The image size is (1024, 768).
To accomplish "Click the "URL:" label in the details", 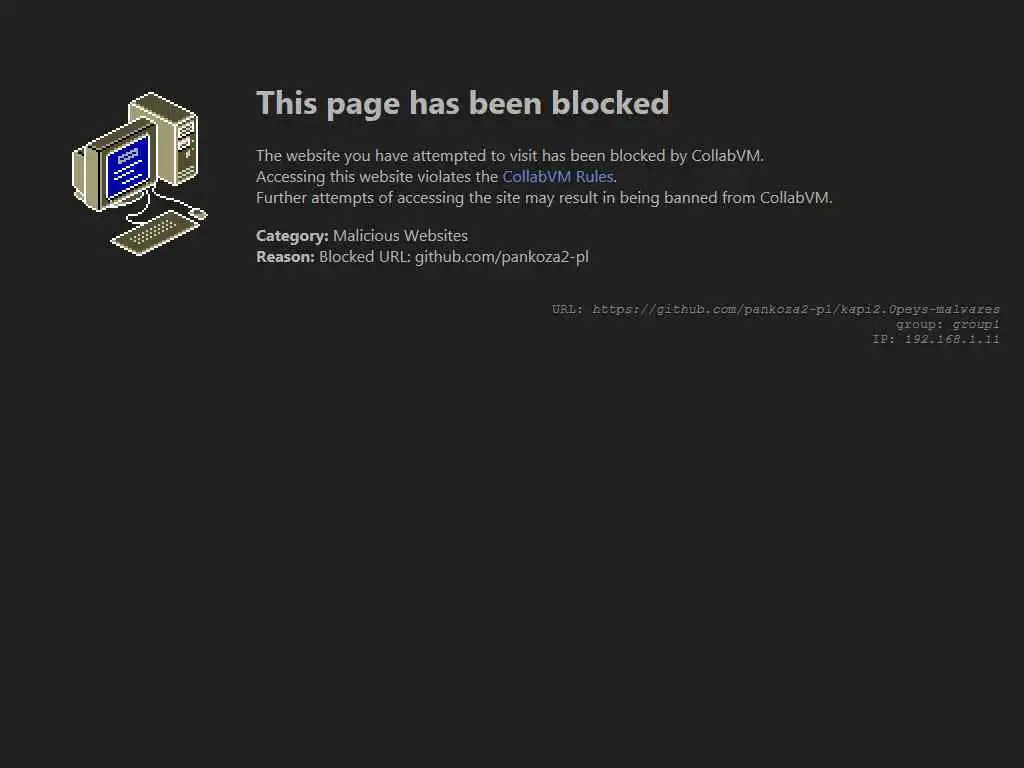I will (x=568, y=309).
